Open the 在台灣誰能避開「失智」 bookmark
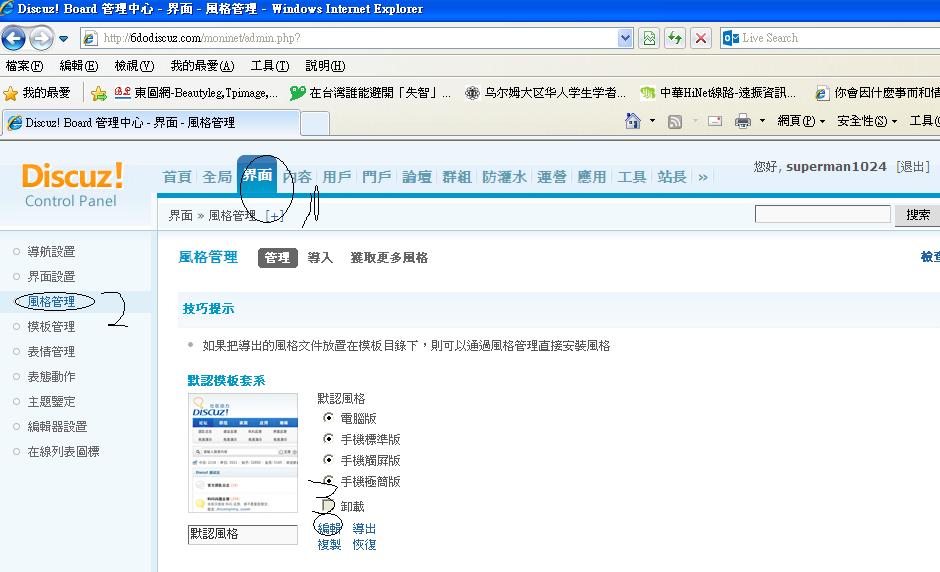This screenshot has height=572, width=940. 370,93
